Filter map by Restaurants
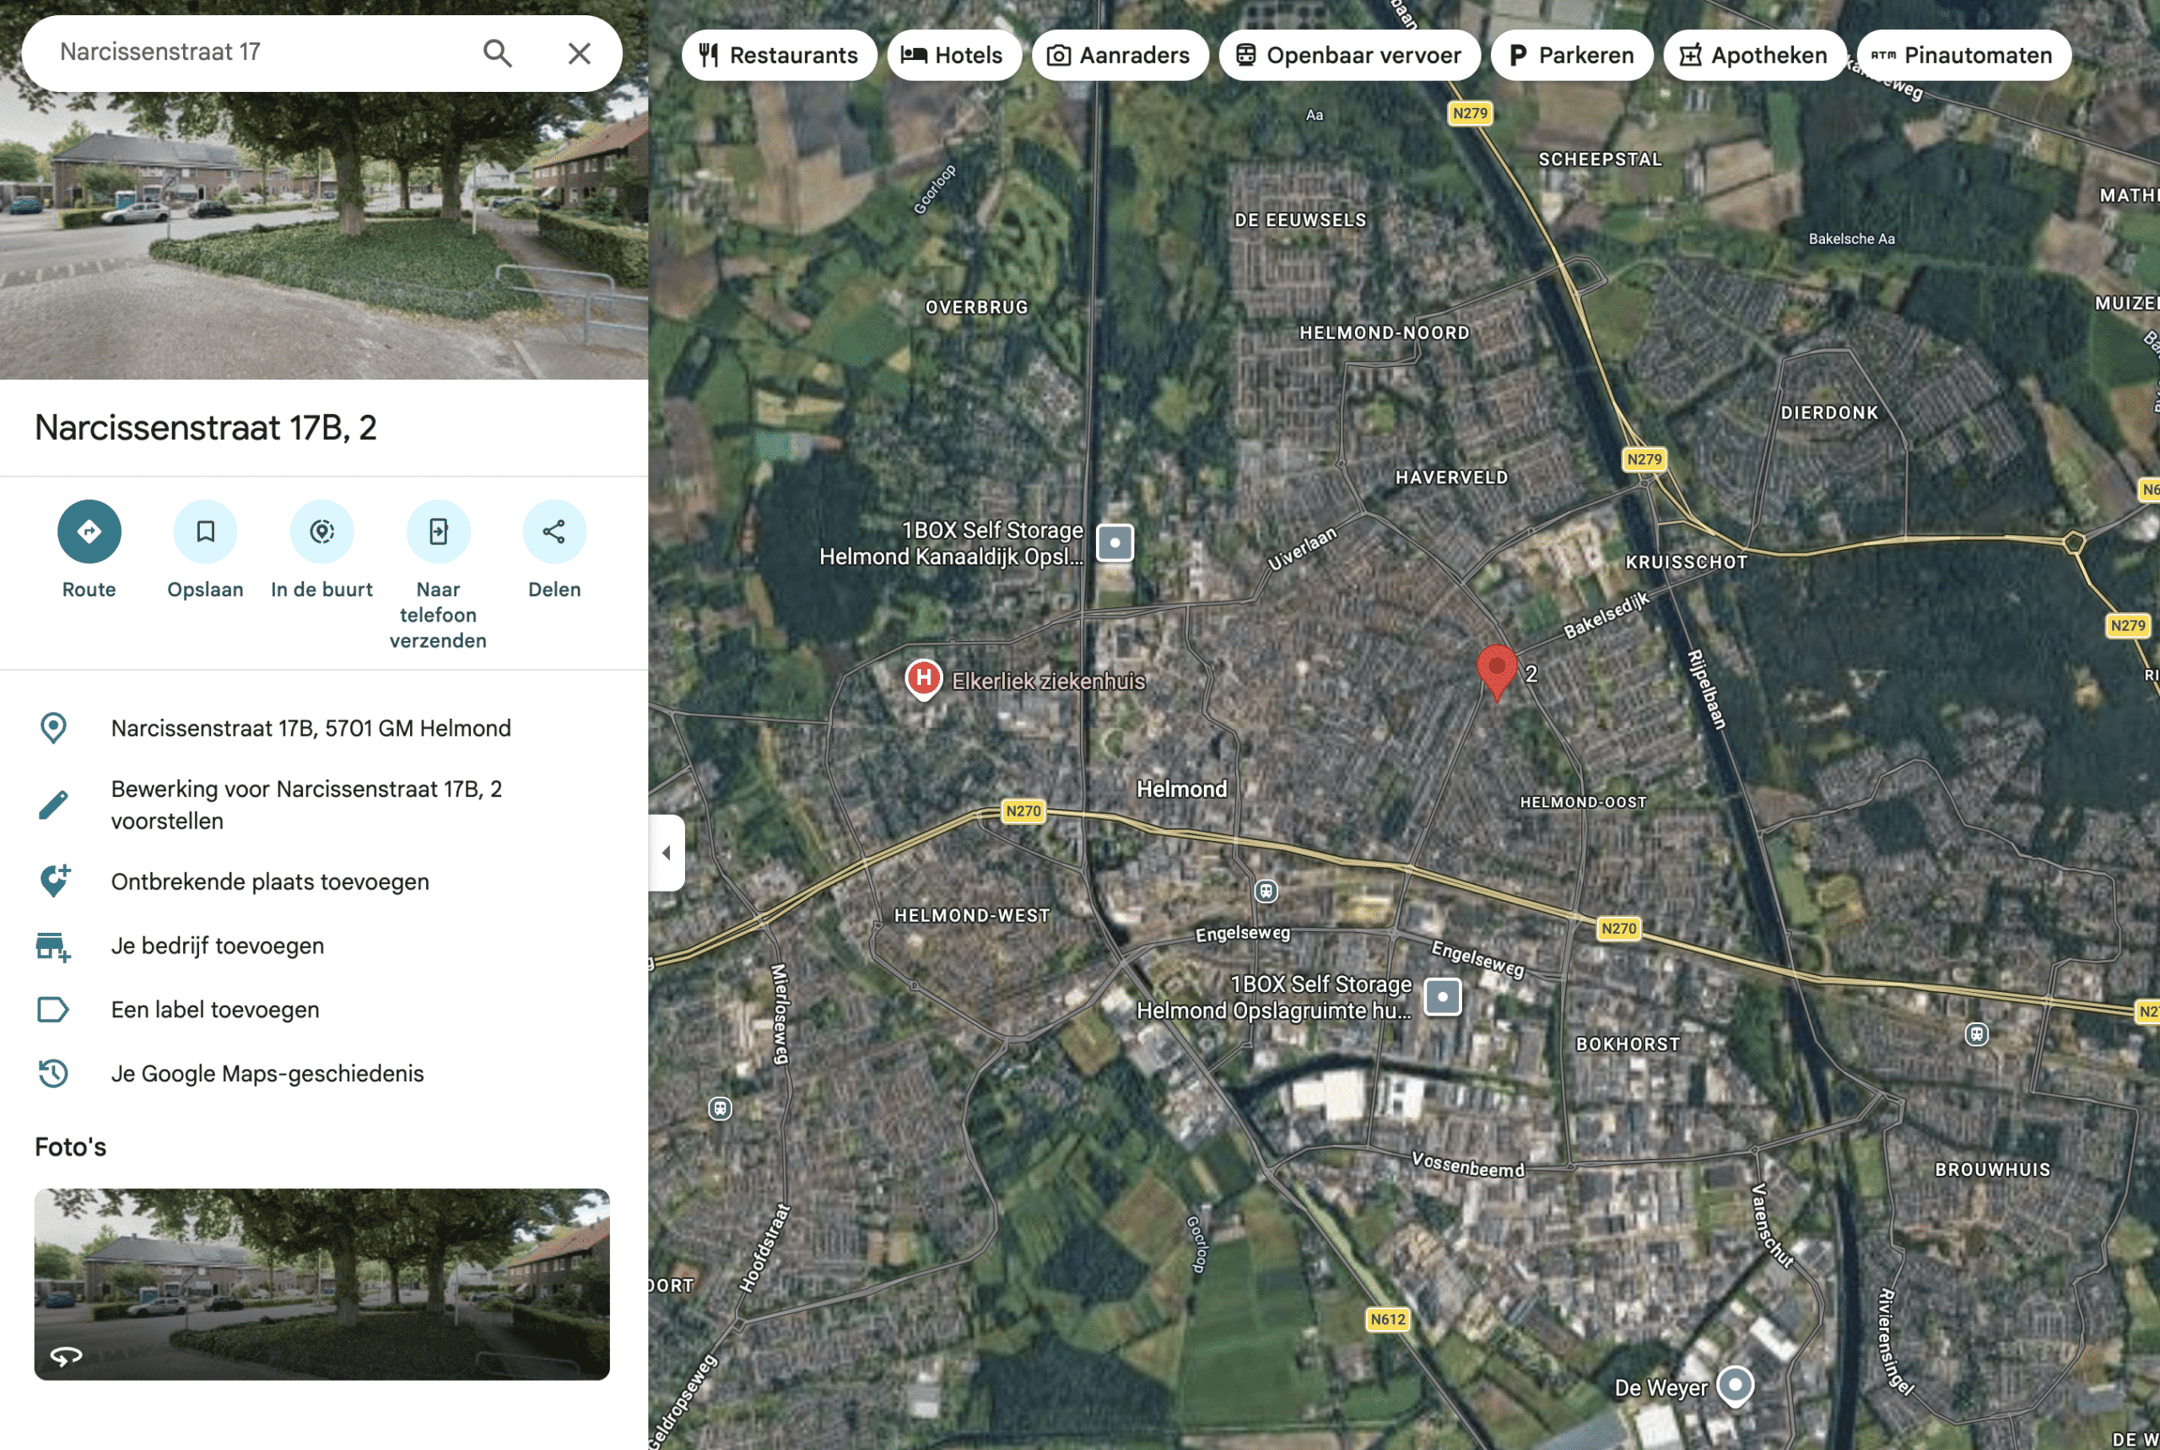This screenshot has width=2160, height=1450. (x=779, y=55)
